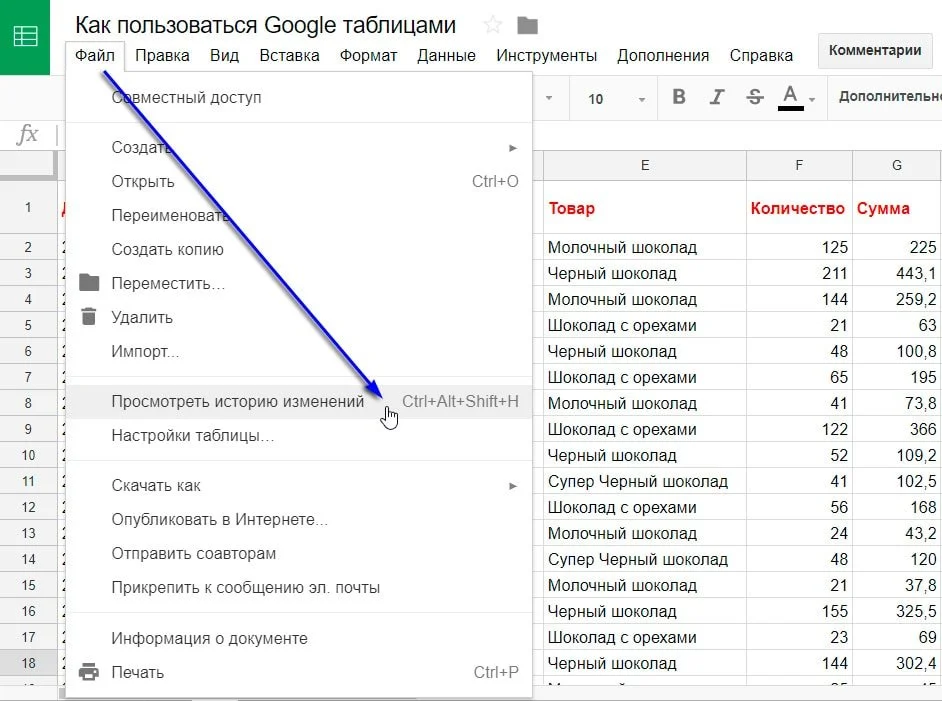Open the folder icon to move spreadsheet
This screenshot has height=701, width=942.
tap(527, 26)
